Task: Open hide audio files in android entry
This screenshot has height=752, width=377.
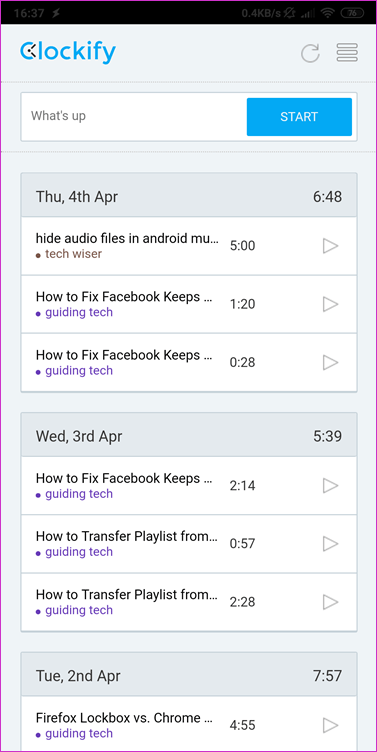Action: point(127,238)
